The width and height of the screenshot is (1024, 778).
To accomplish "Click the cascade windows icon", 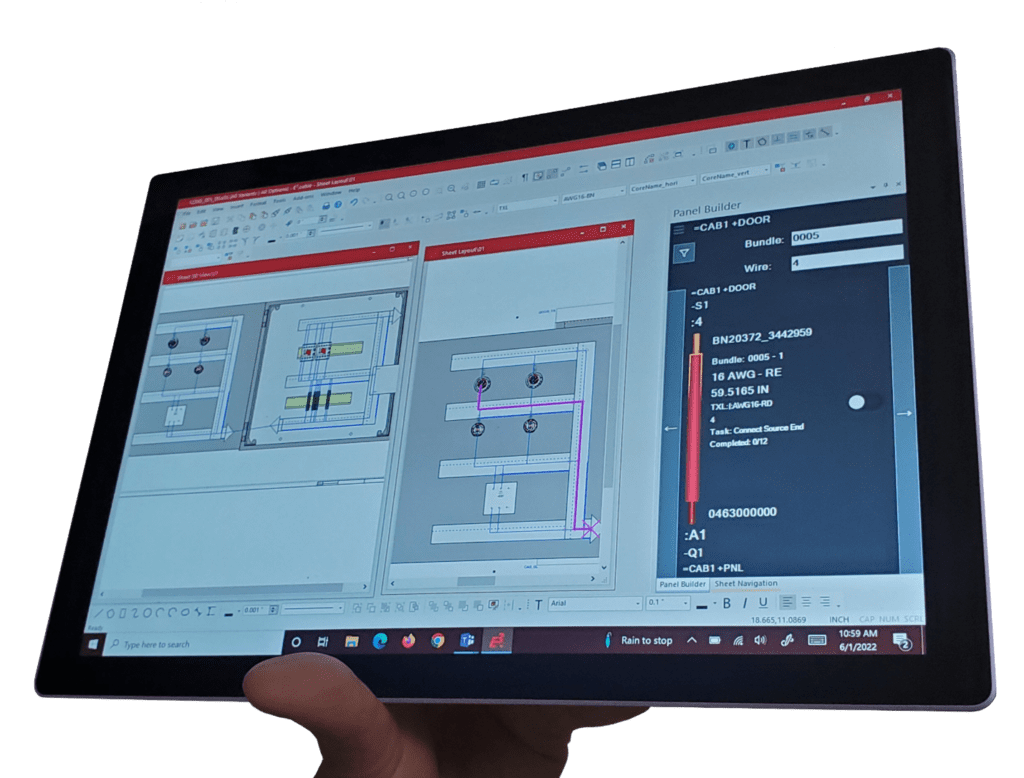I will [x=601, y=166].
